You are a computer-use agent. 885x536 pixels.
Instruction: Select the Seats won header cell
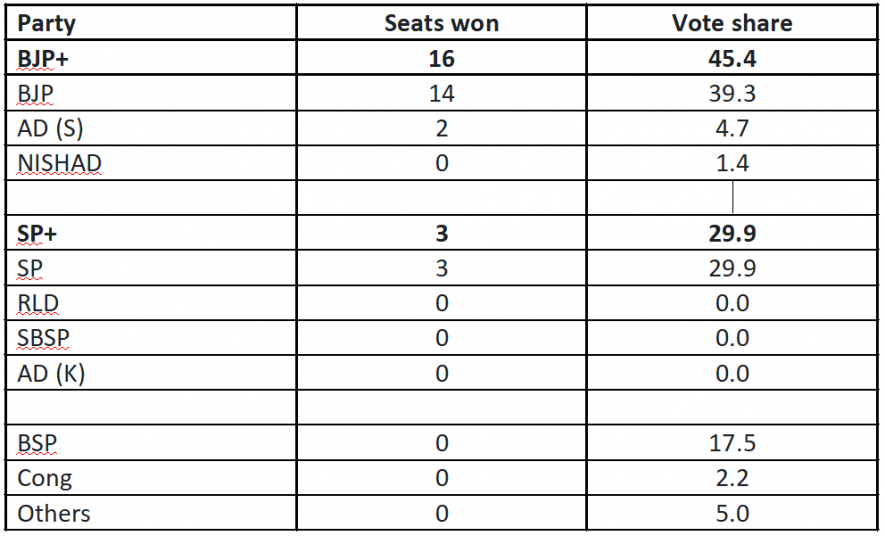441,24
